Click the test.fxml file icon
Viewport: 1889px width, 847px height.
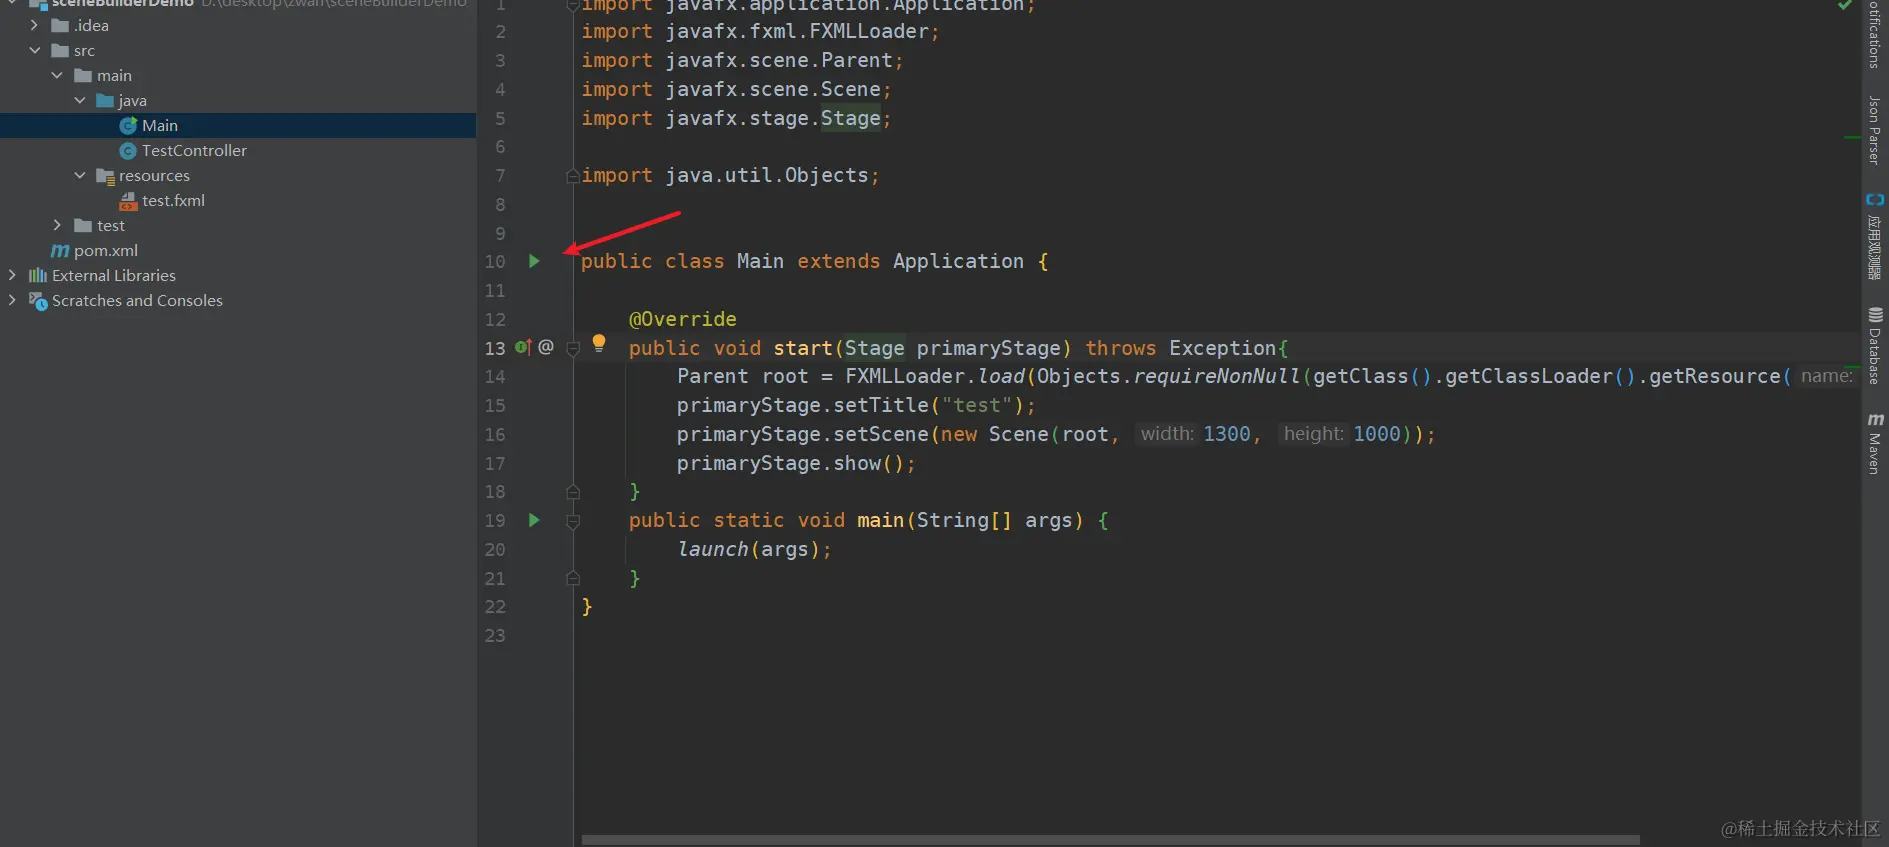click(128, 201)
